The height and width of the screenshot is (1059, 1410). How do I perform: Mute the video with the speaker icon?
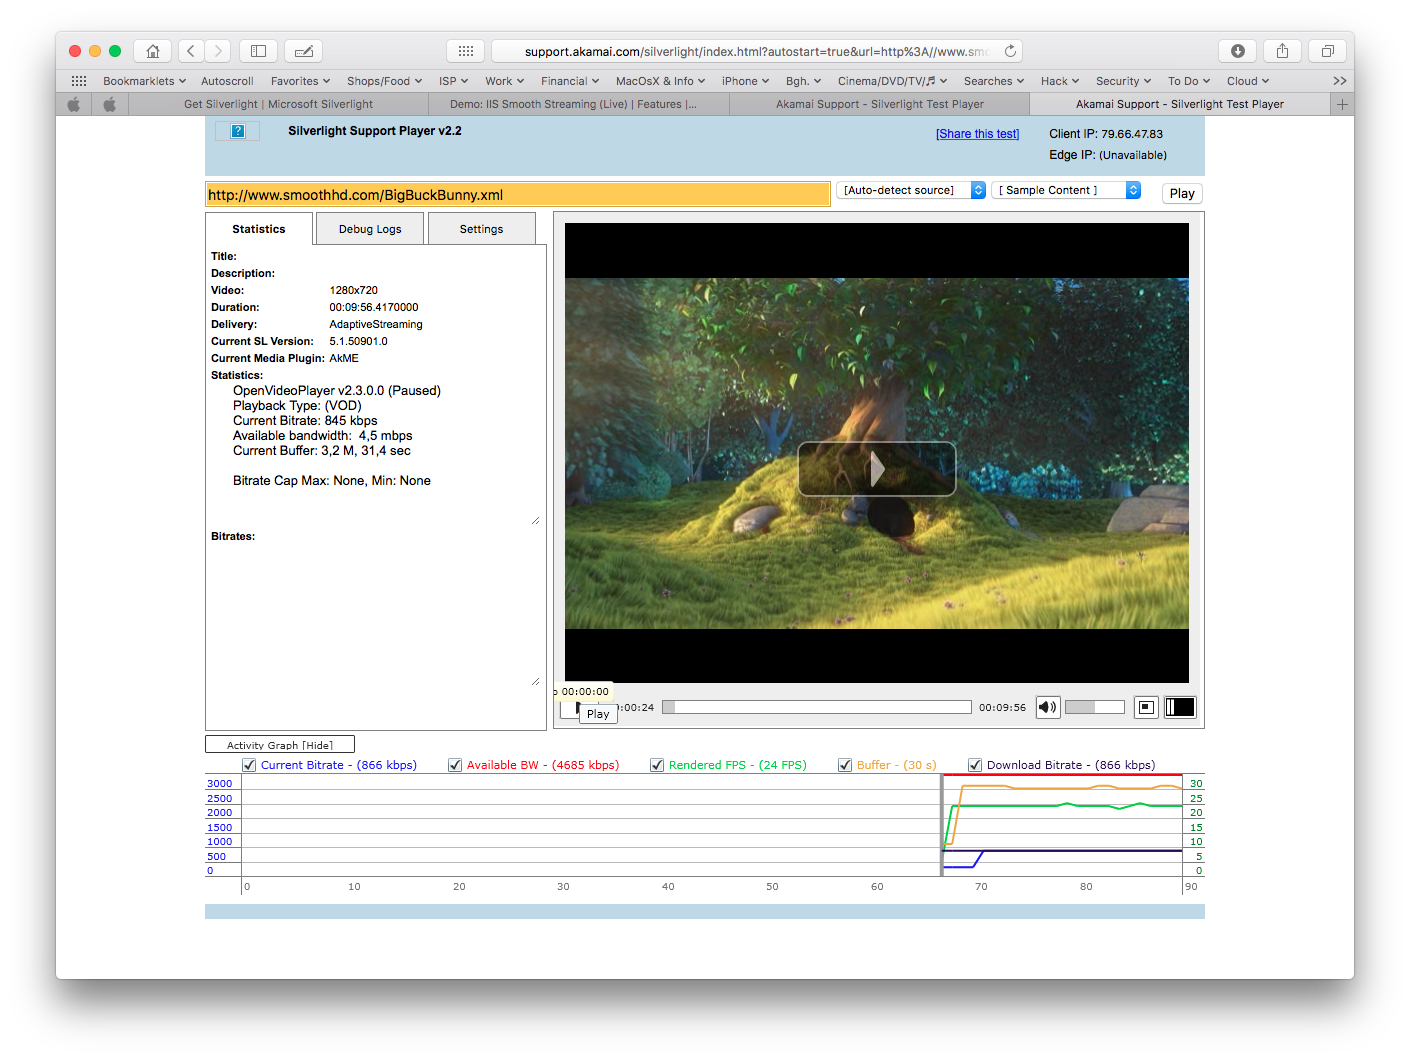coord(1047,707)
